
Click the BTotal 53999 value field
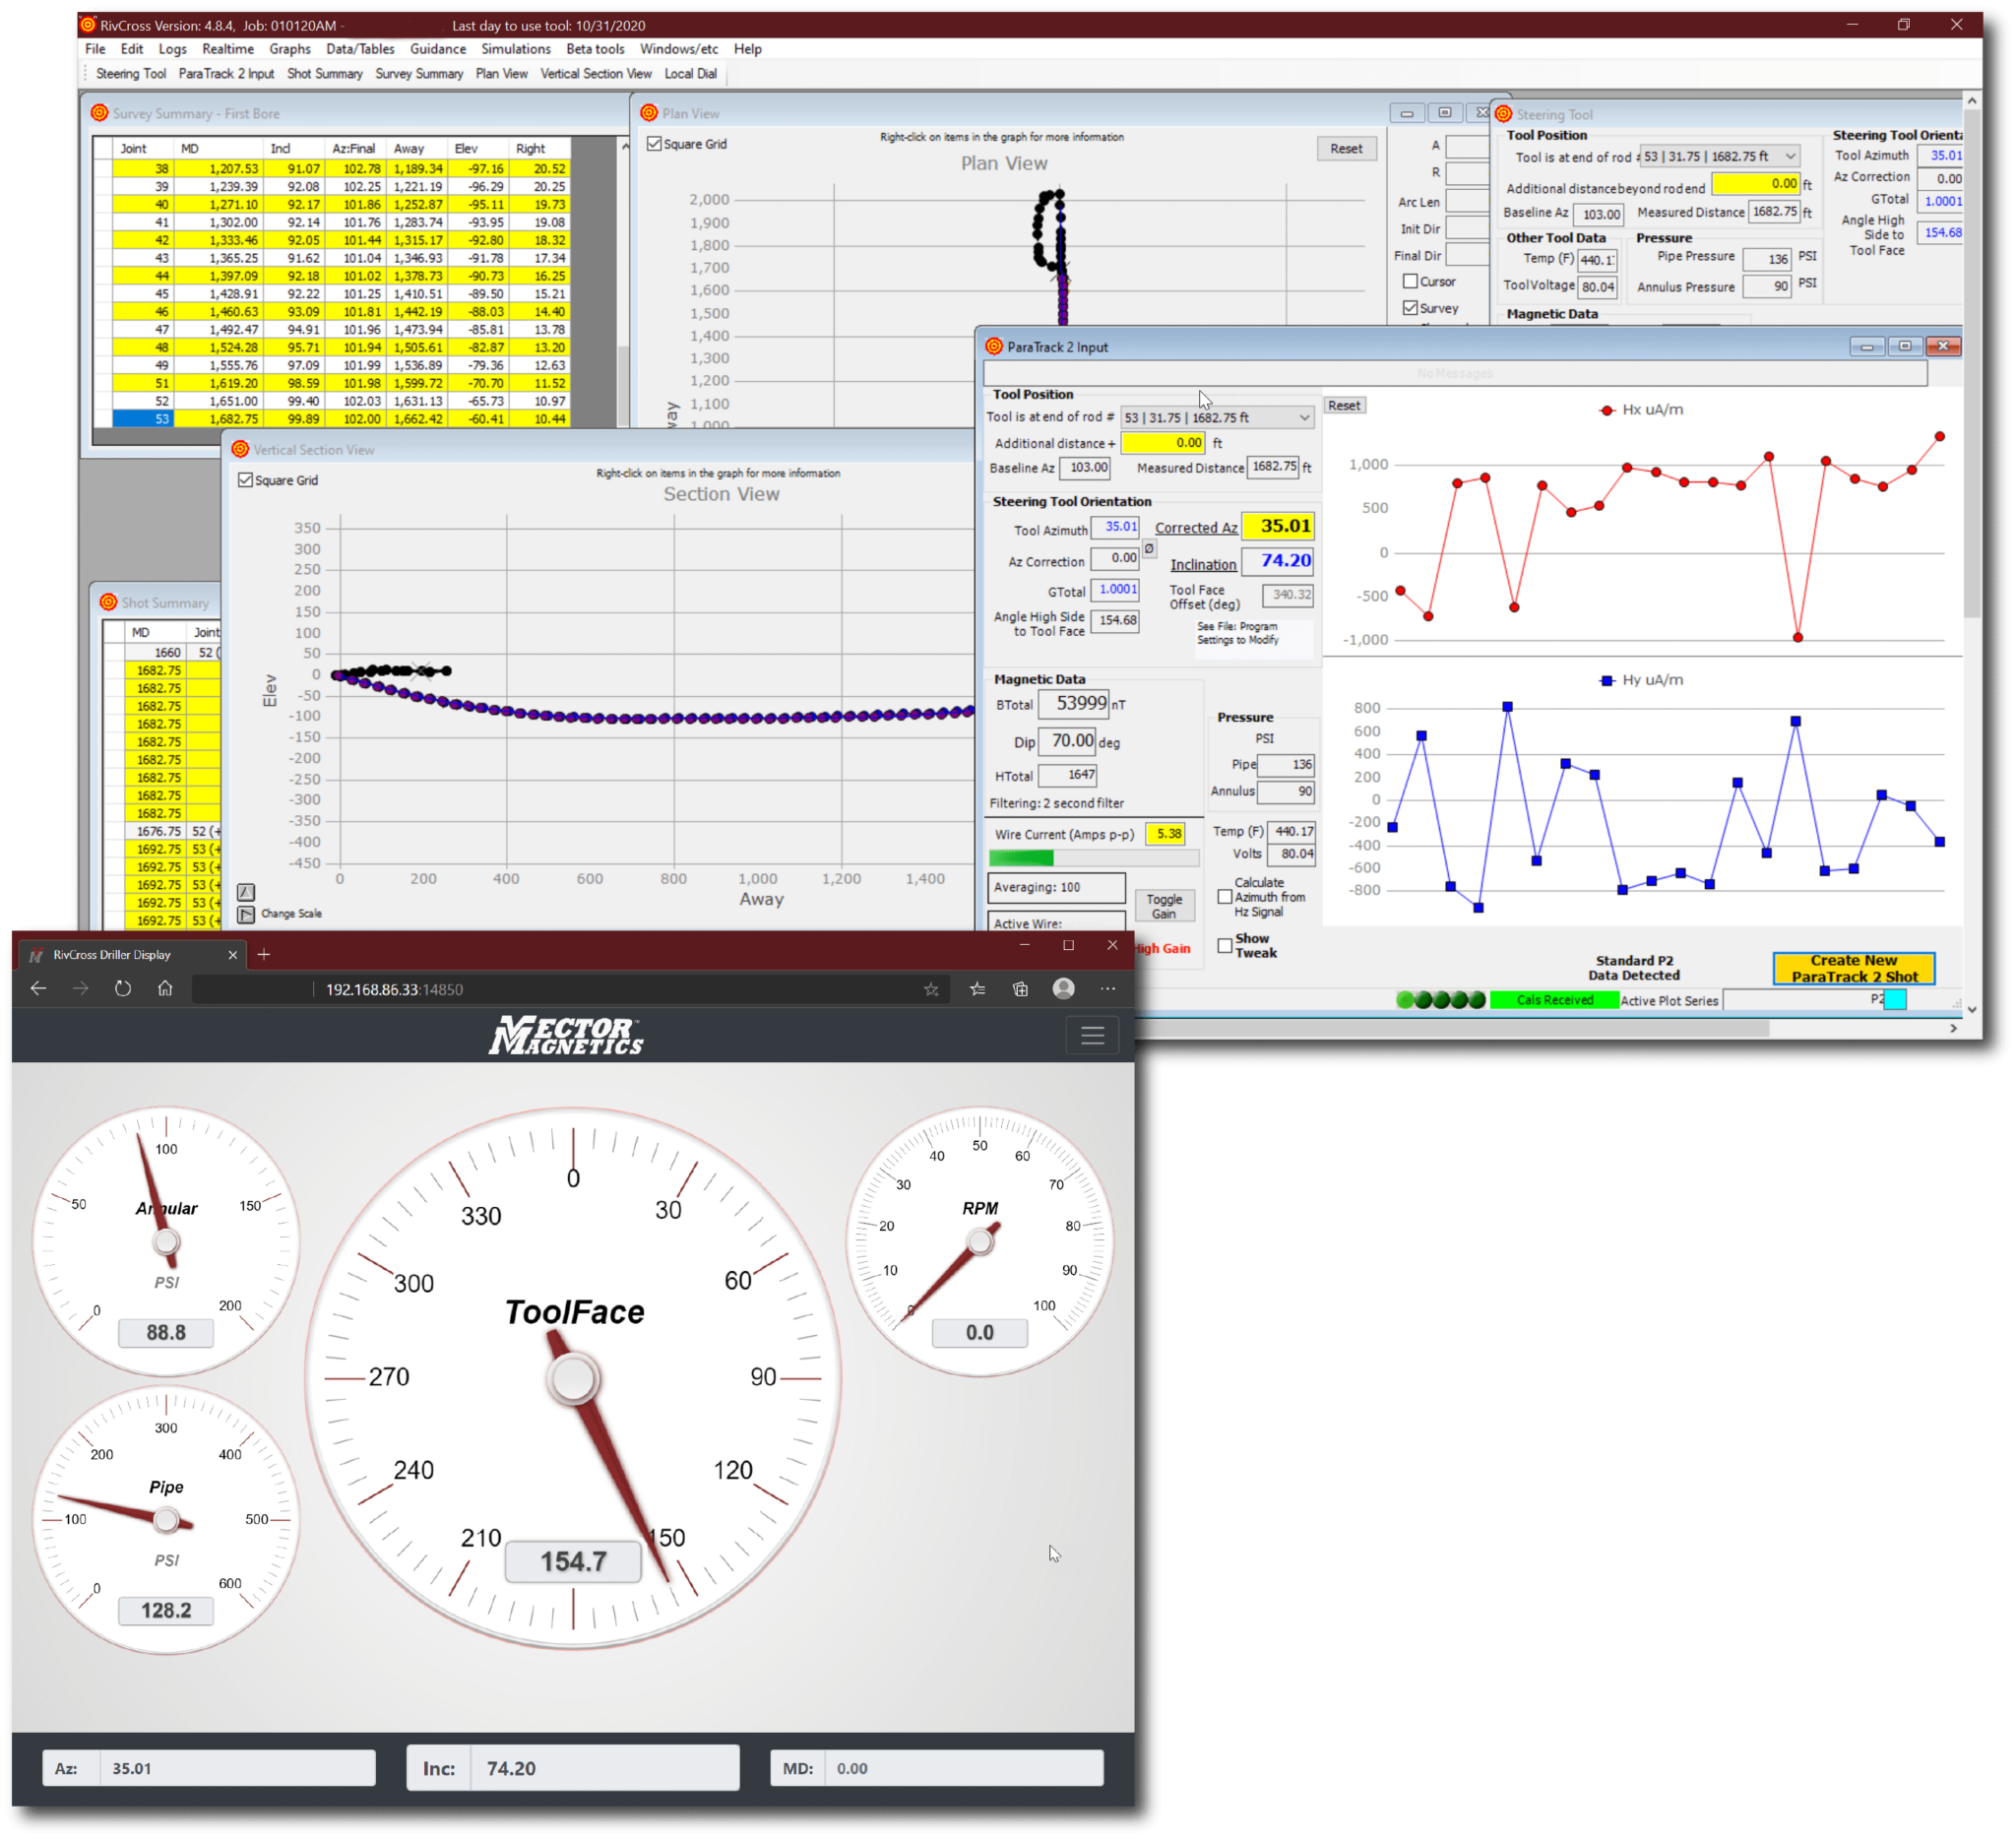[1073, 704]
